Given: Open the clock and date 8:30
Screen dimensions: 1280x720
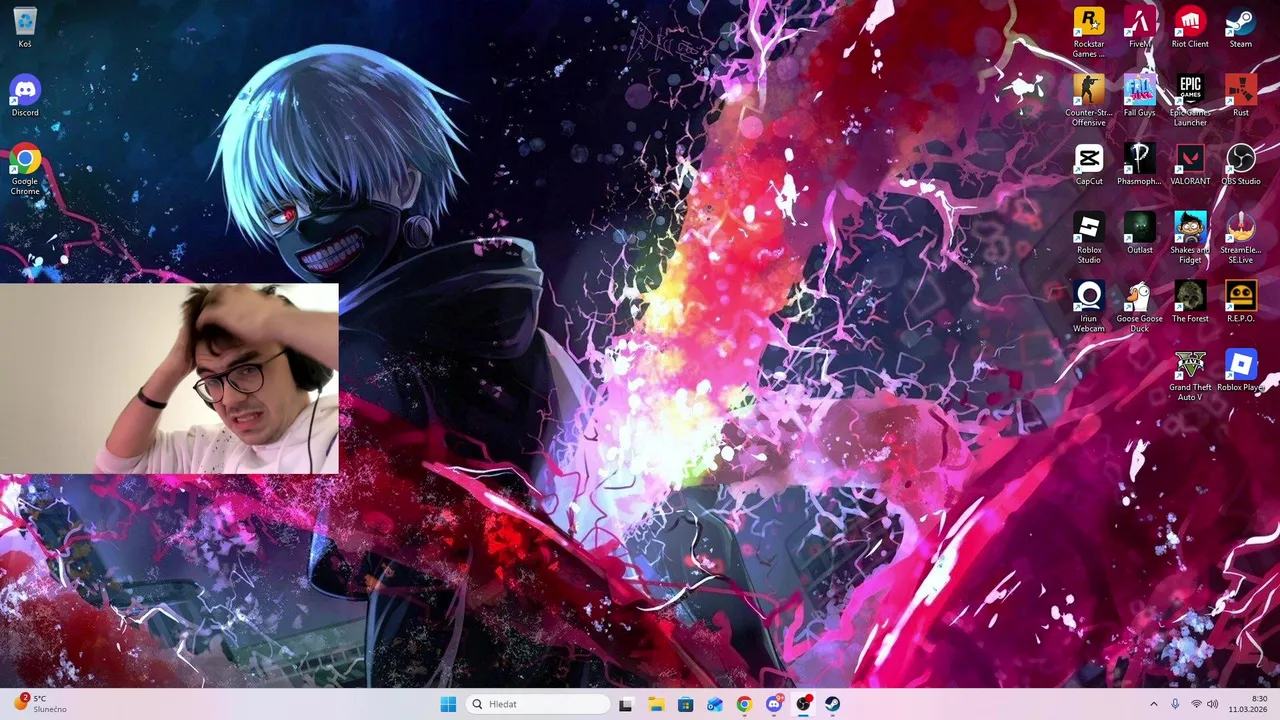Looking at the screenshot, I should (x=1248, y=704).
